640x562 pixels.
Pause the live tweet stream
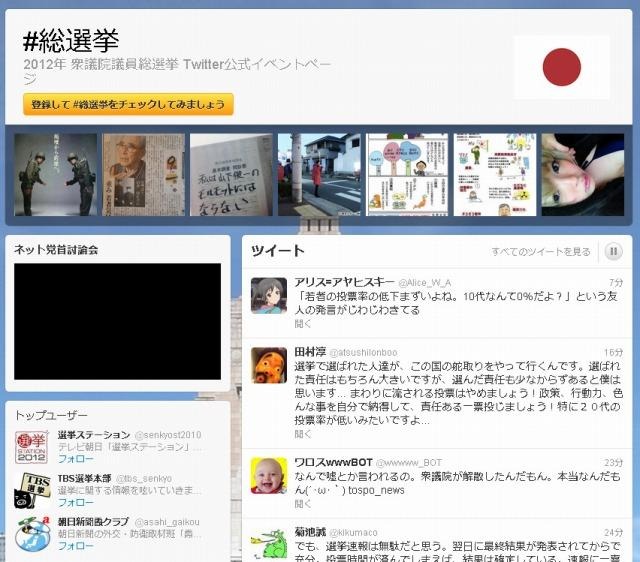[x=614, y=252]
